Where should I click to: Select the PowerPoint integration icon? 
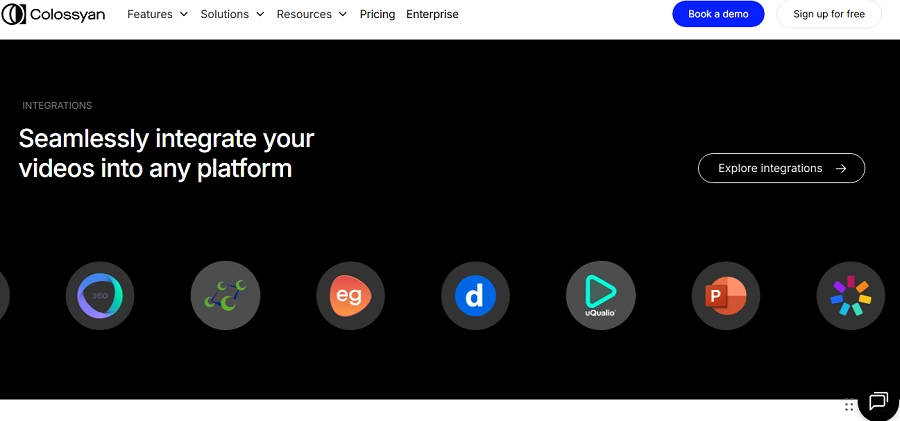[x=726, y=296]
